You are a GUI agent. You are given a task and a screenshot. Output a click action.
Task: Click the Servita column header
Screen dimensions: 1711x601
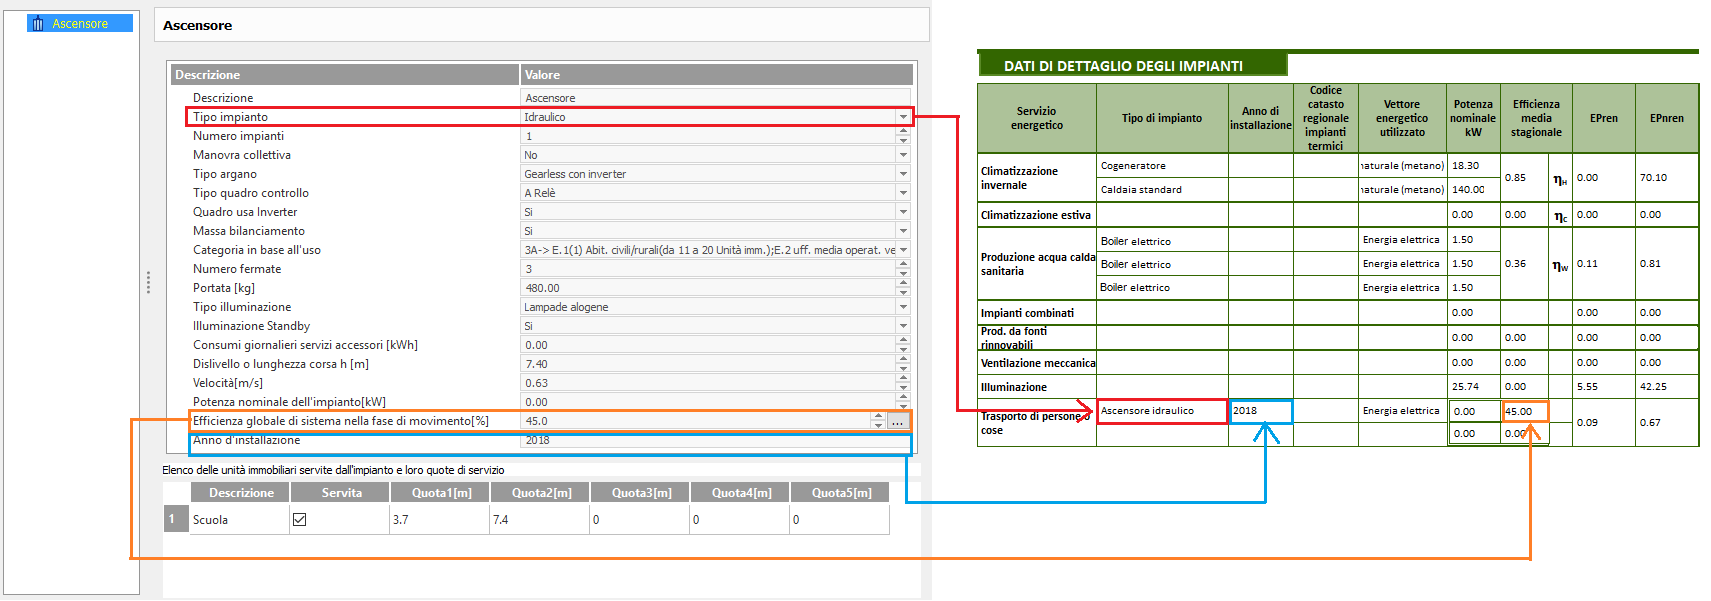pyautogui.click(x=341, y=493)
